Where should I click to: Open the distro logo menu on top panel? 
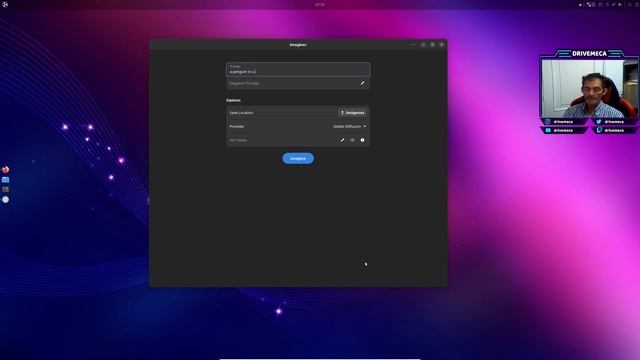[x=4, y=4]
